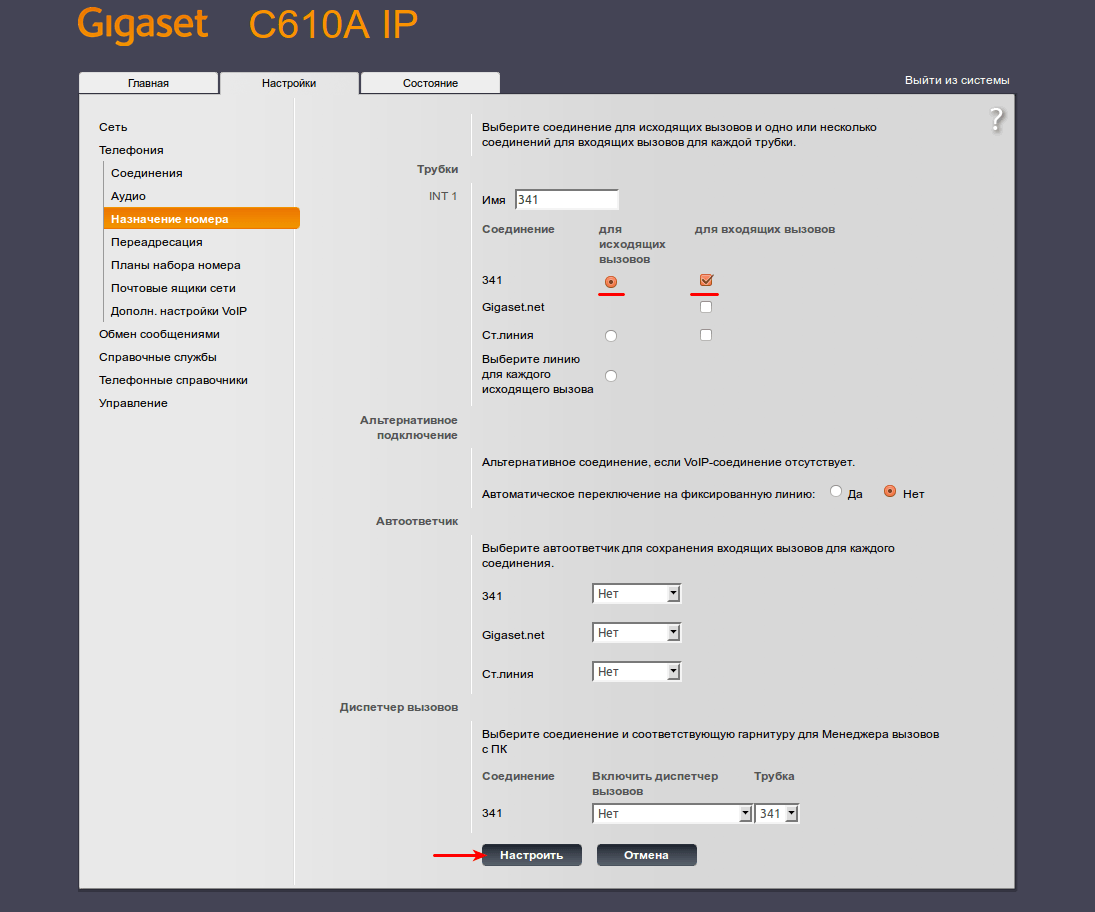Open Телефонные справочники in the sidebar
1095x912 pixels.
click(173, 381)
